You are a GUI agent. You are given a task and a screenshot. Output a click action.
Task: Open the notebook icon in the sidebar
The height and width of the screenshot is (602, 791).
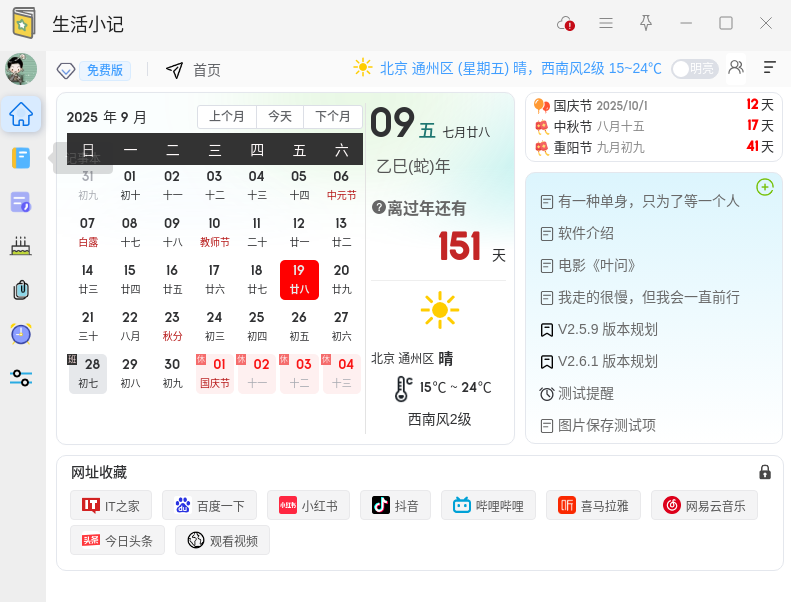21,158
